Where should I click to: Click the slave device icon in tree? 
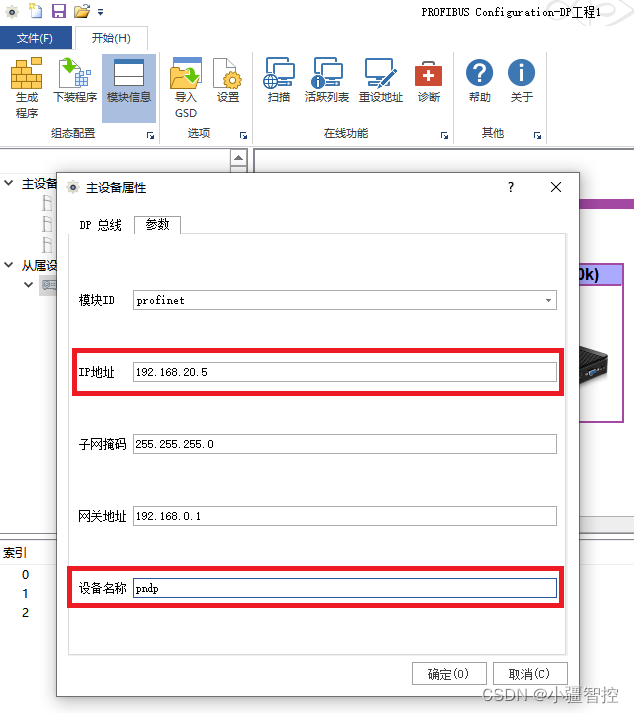[49, 285]
